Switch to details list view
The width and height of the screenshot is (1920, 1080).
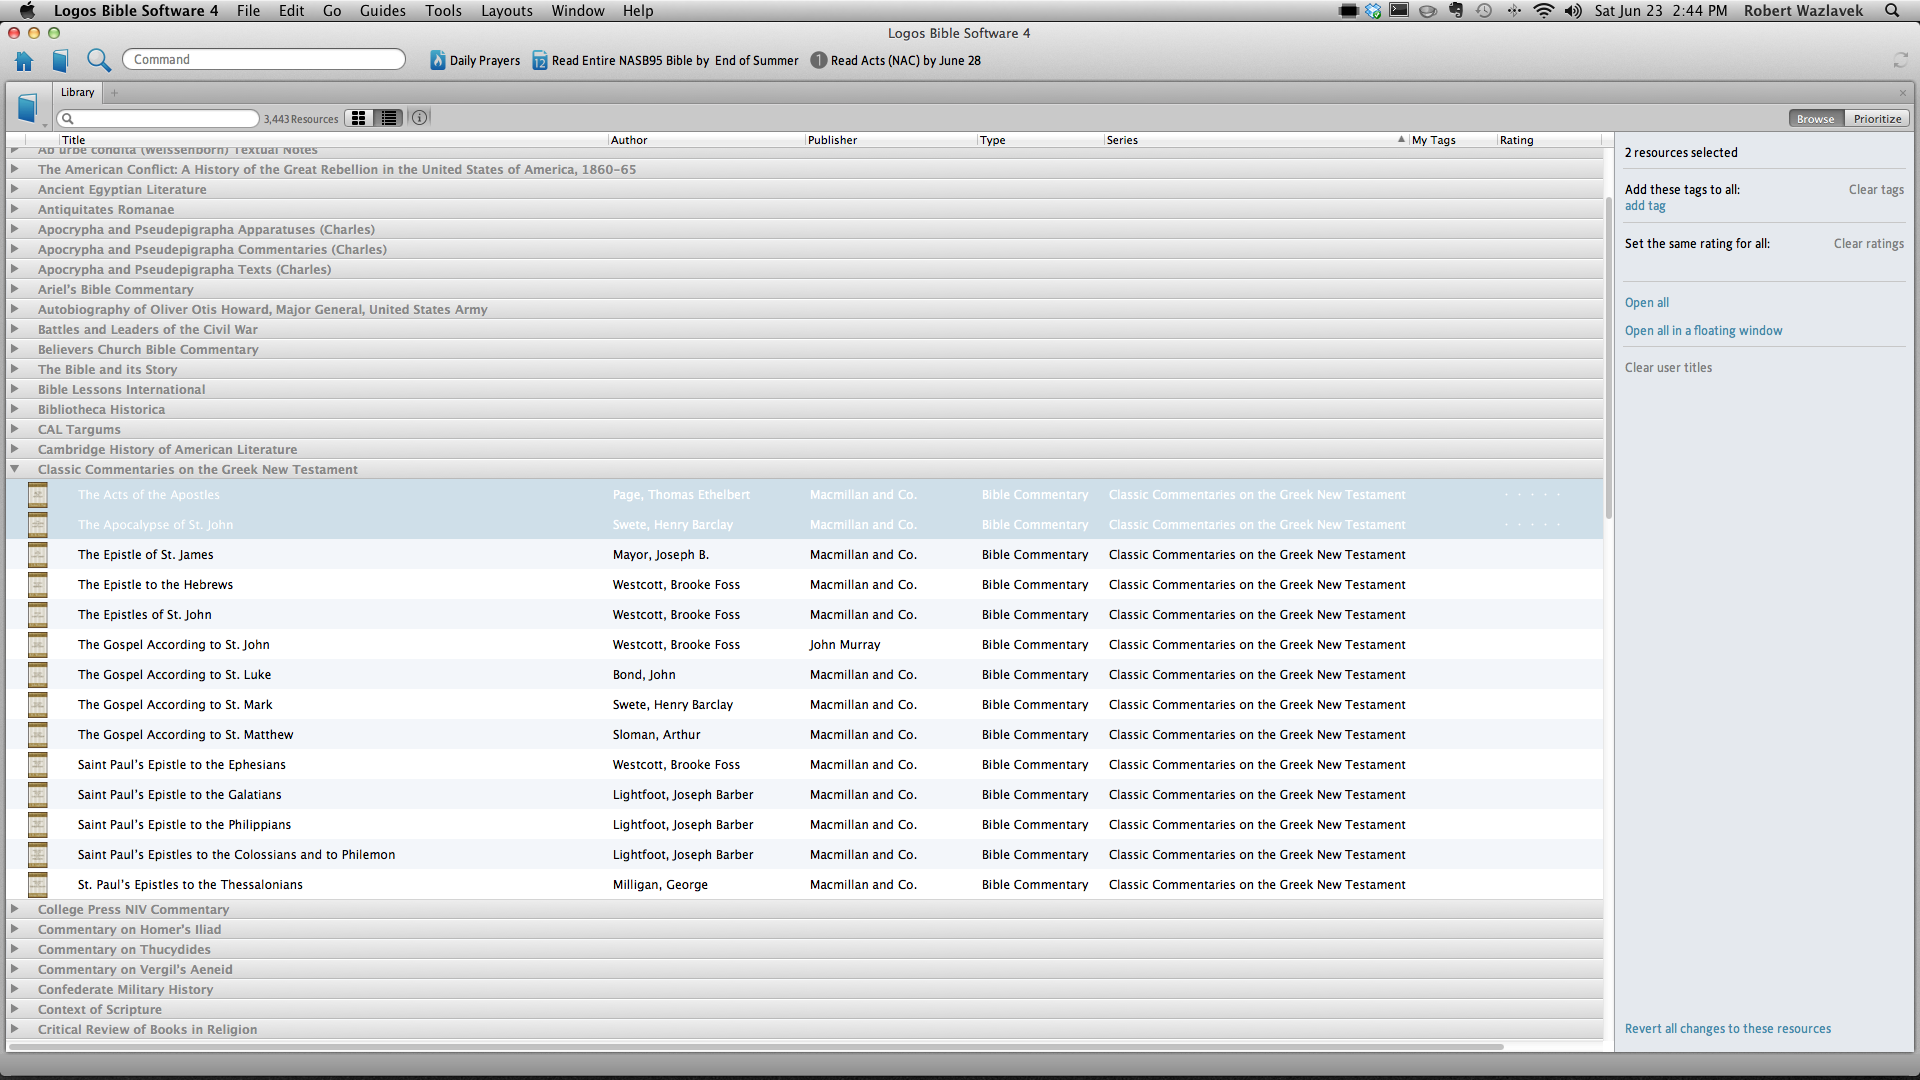[x=389, y=118]
